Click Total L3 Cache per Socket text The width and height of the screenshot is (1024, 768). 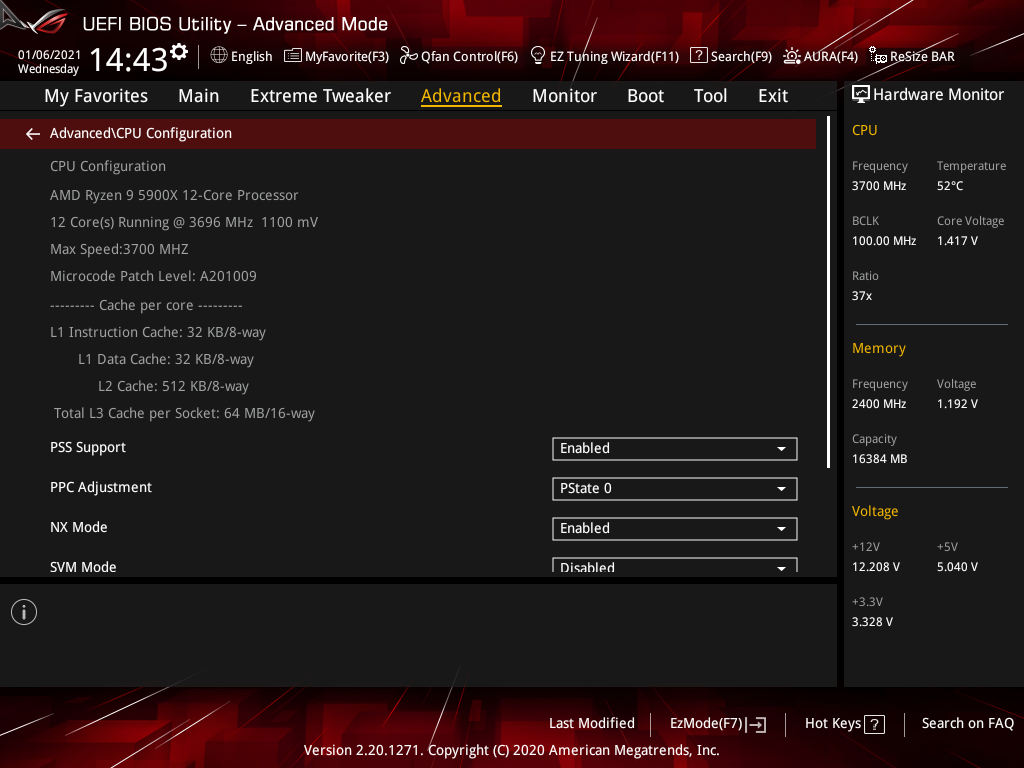click(184, 413)
